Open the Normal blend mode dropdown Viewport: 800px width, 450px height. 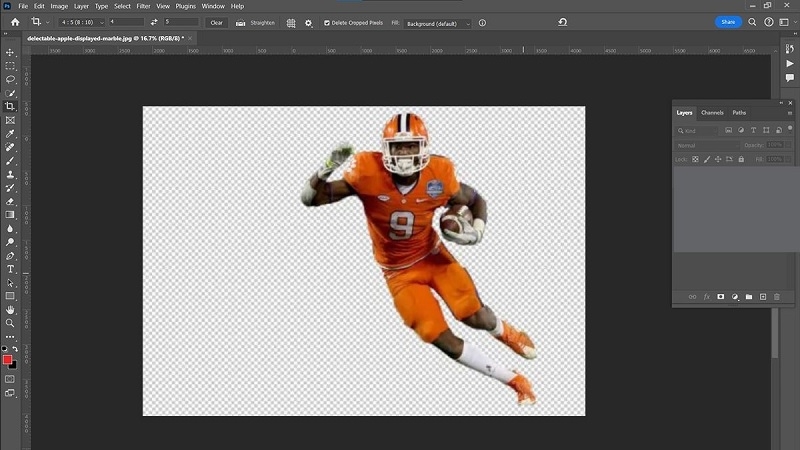(x=707, y=145)
